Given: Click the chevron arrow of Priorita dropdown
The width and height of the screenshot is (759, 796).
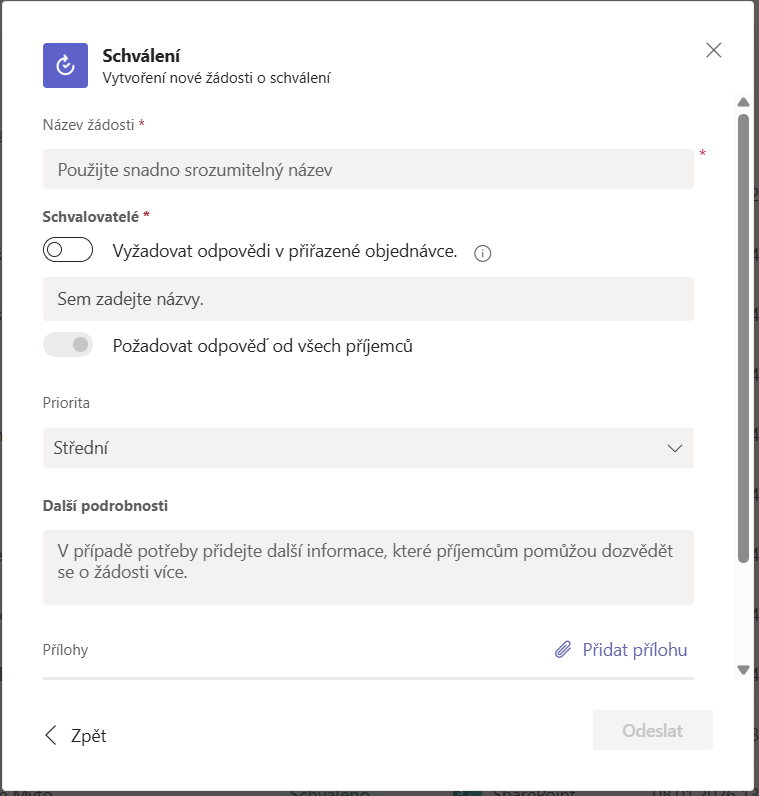Looking at the screenshot, I should pos(675,448).
